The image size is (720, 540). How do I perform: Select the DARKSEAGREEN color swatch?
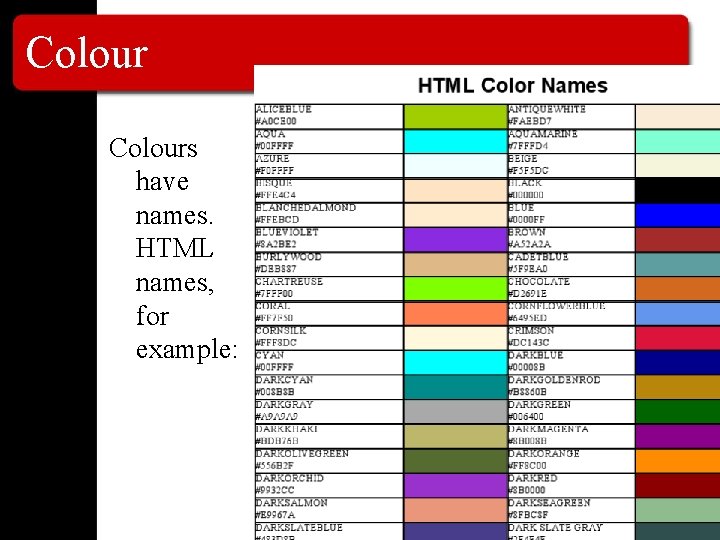[678, 511]
